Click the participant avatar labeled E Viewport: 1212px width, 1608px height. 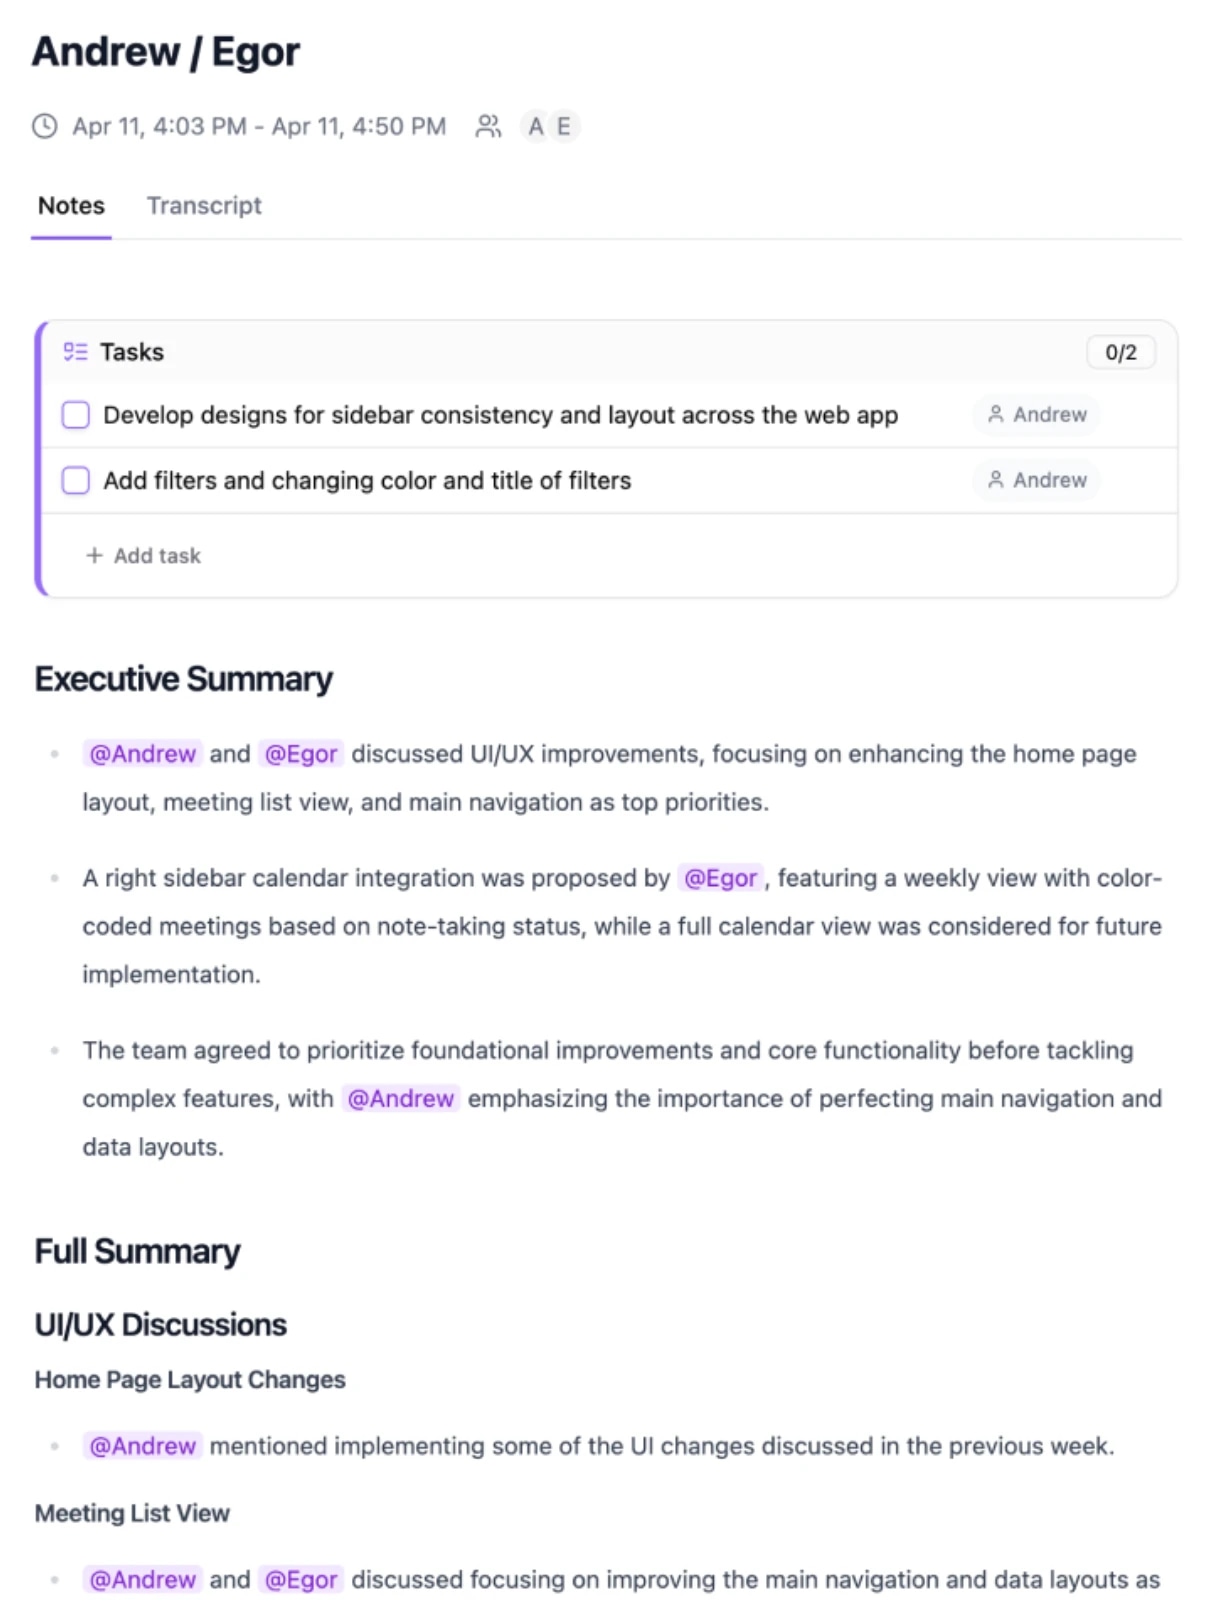[564, 126]
